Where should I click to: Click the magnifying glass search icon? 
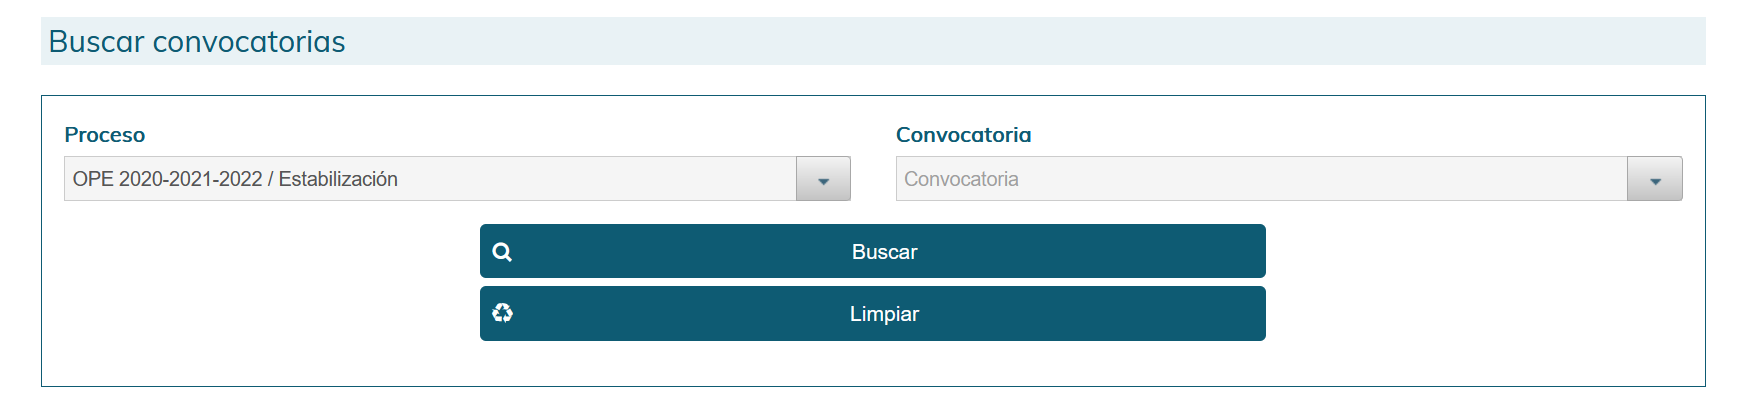pyautogui.click(x=502, y=252)
